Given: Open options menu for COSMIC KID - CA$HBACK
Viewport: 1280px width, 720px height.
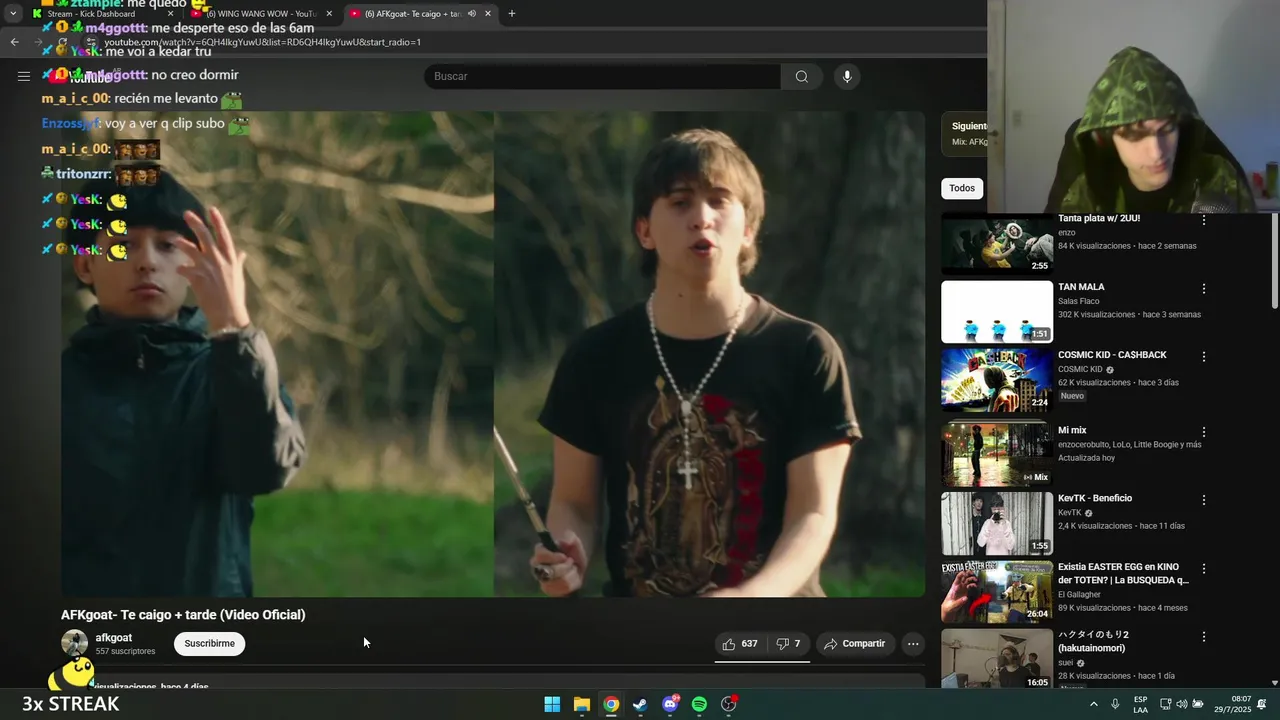Looking at the screenshot, I should point(1204,356).
